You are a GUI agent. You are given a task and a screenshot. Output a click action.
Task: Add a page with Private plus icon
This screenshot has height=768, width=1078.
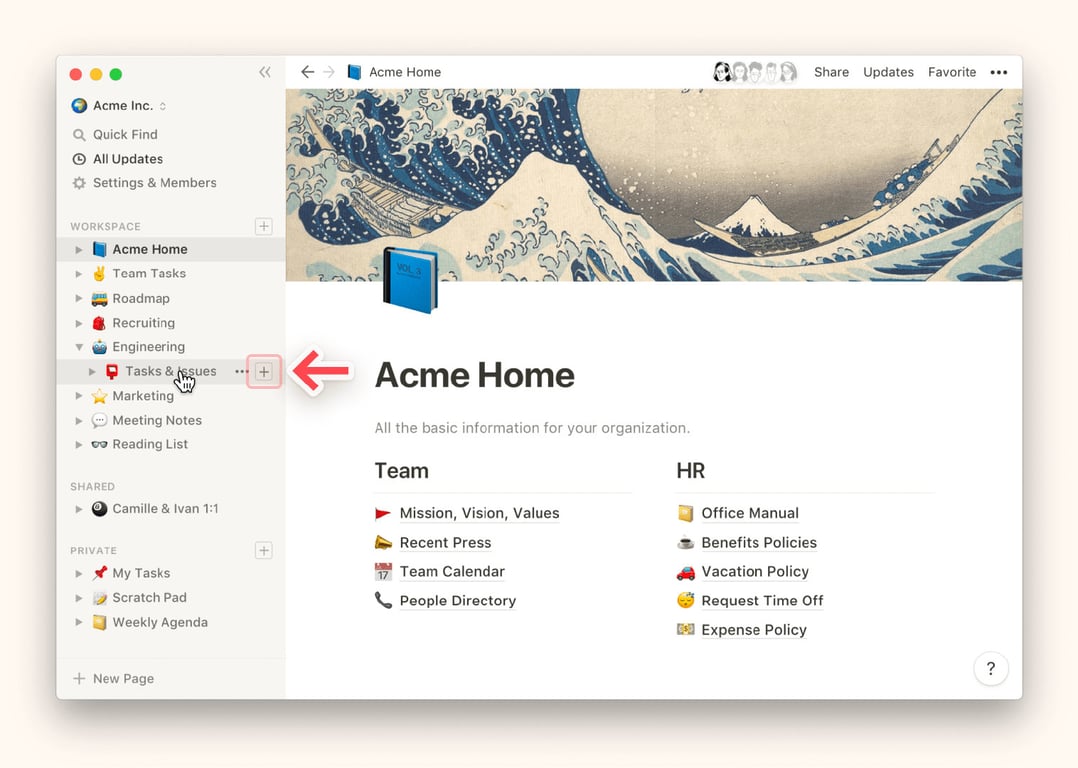click(263, 550)
